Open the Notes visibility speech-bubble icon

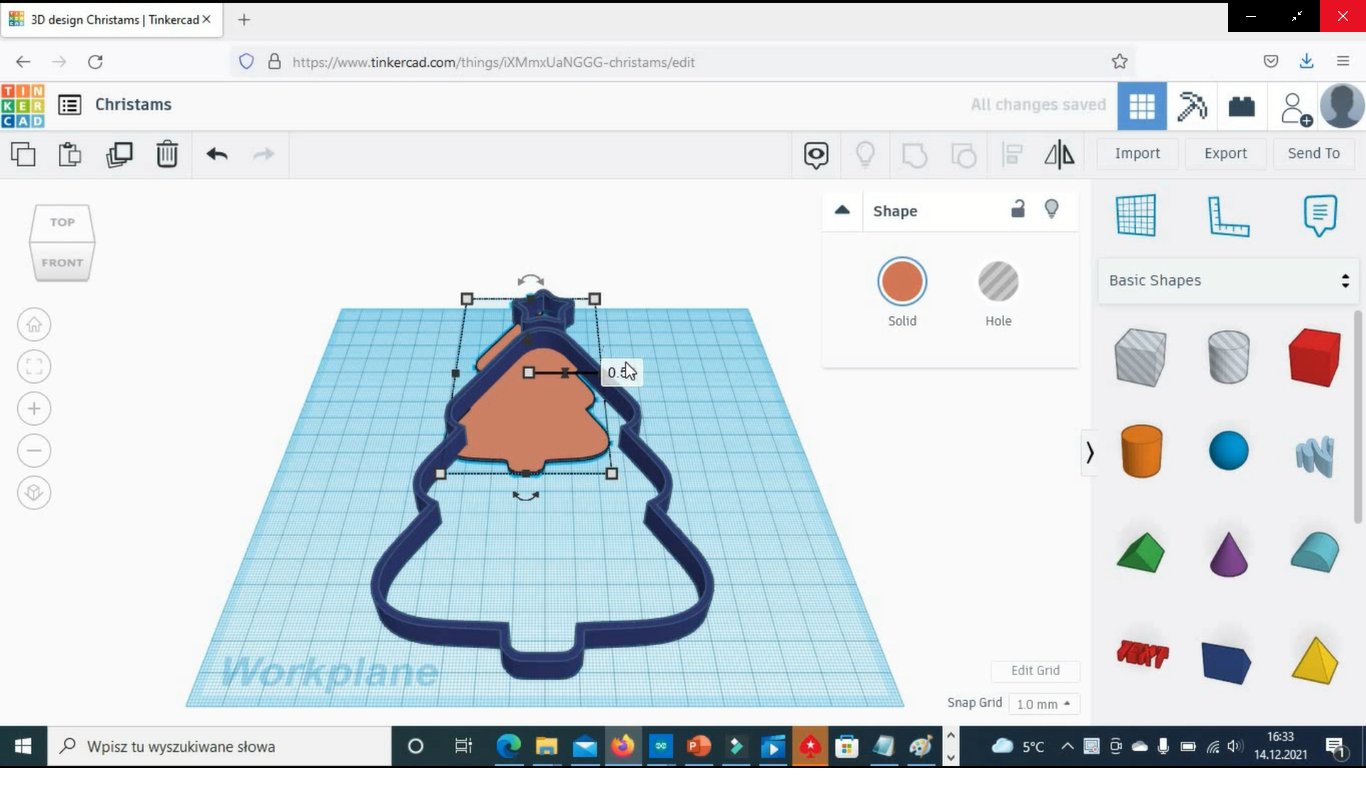[x=816, y=155]
